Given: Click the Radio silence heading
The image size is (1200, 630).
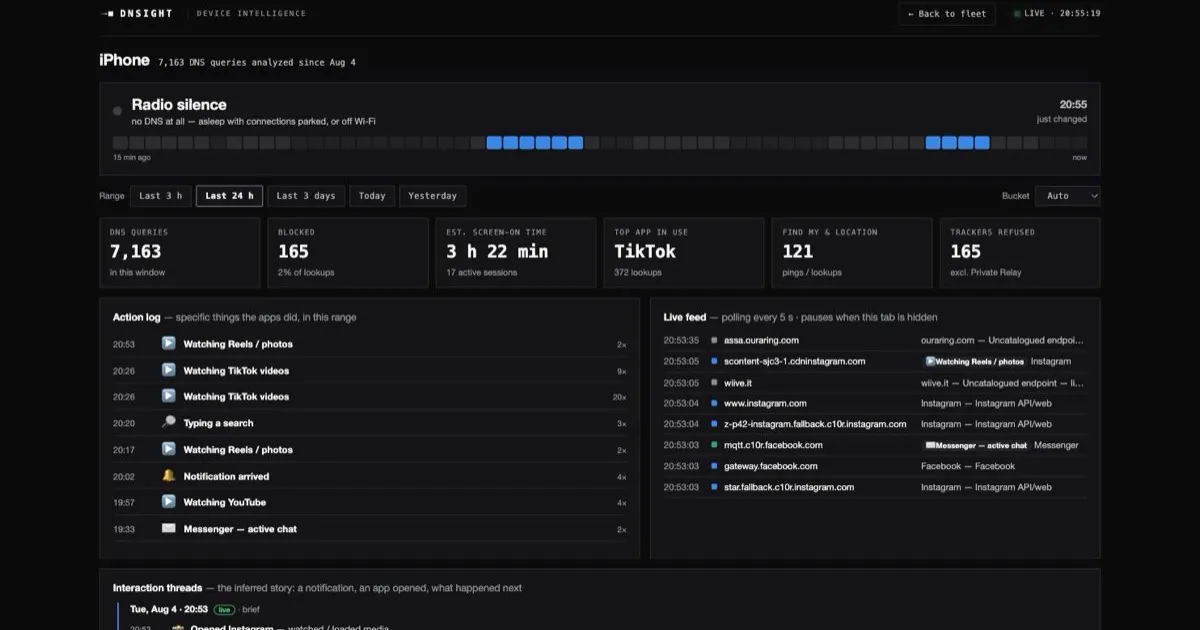Looking at the screenshot, I should click(x=179, y=104).
